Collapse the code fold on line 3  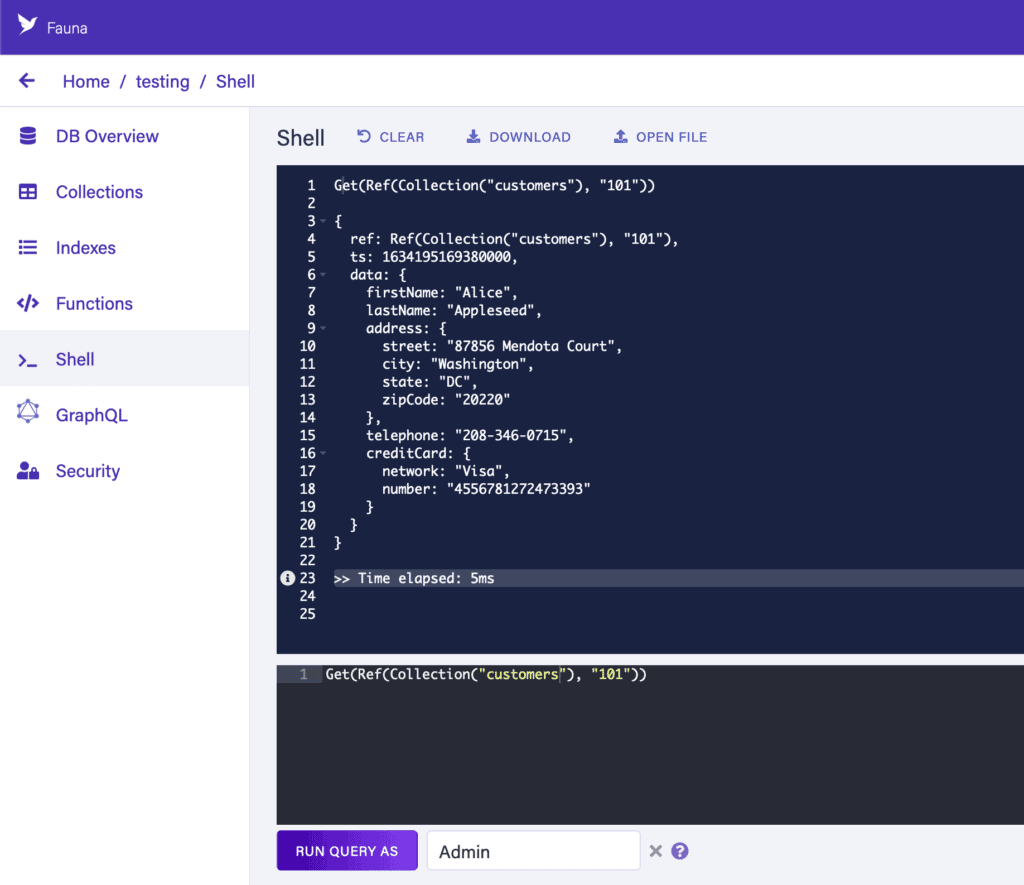click(323, 221)
